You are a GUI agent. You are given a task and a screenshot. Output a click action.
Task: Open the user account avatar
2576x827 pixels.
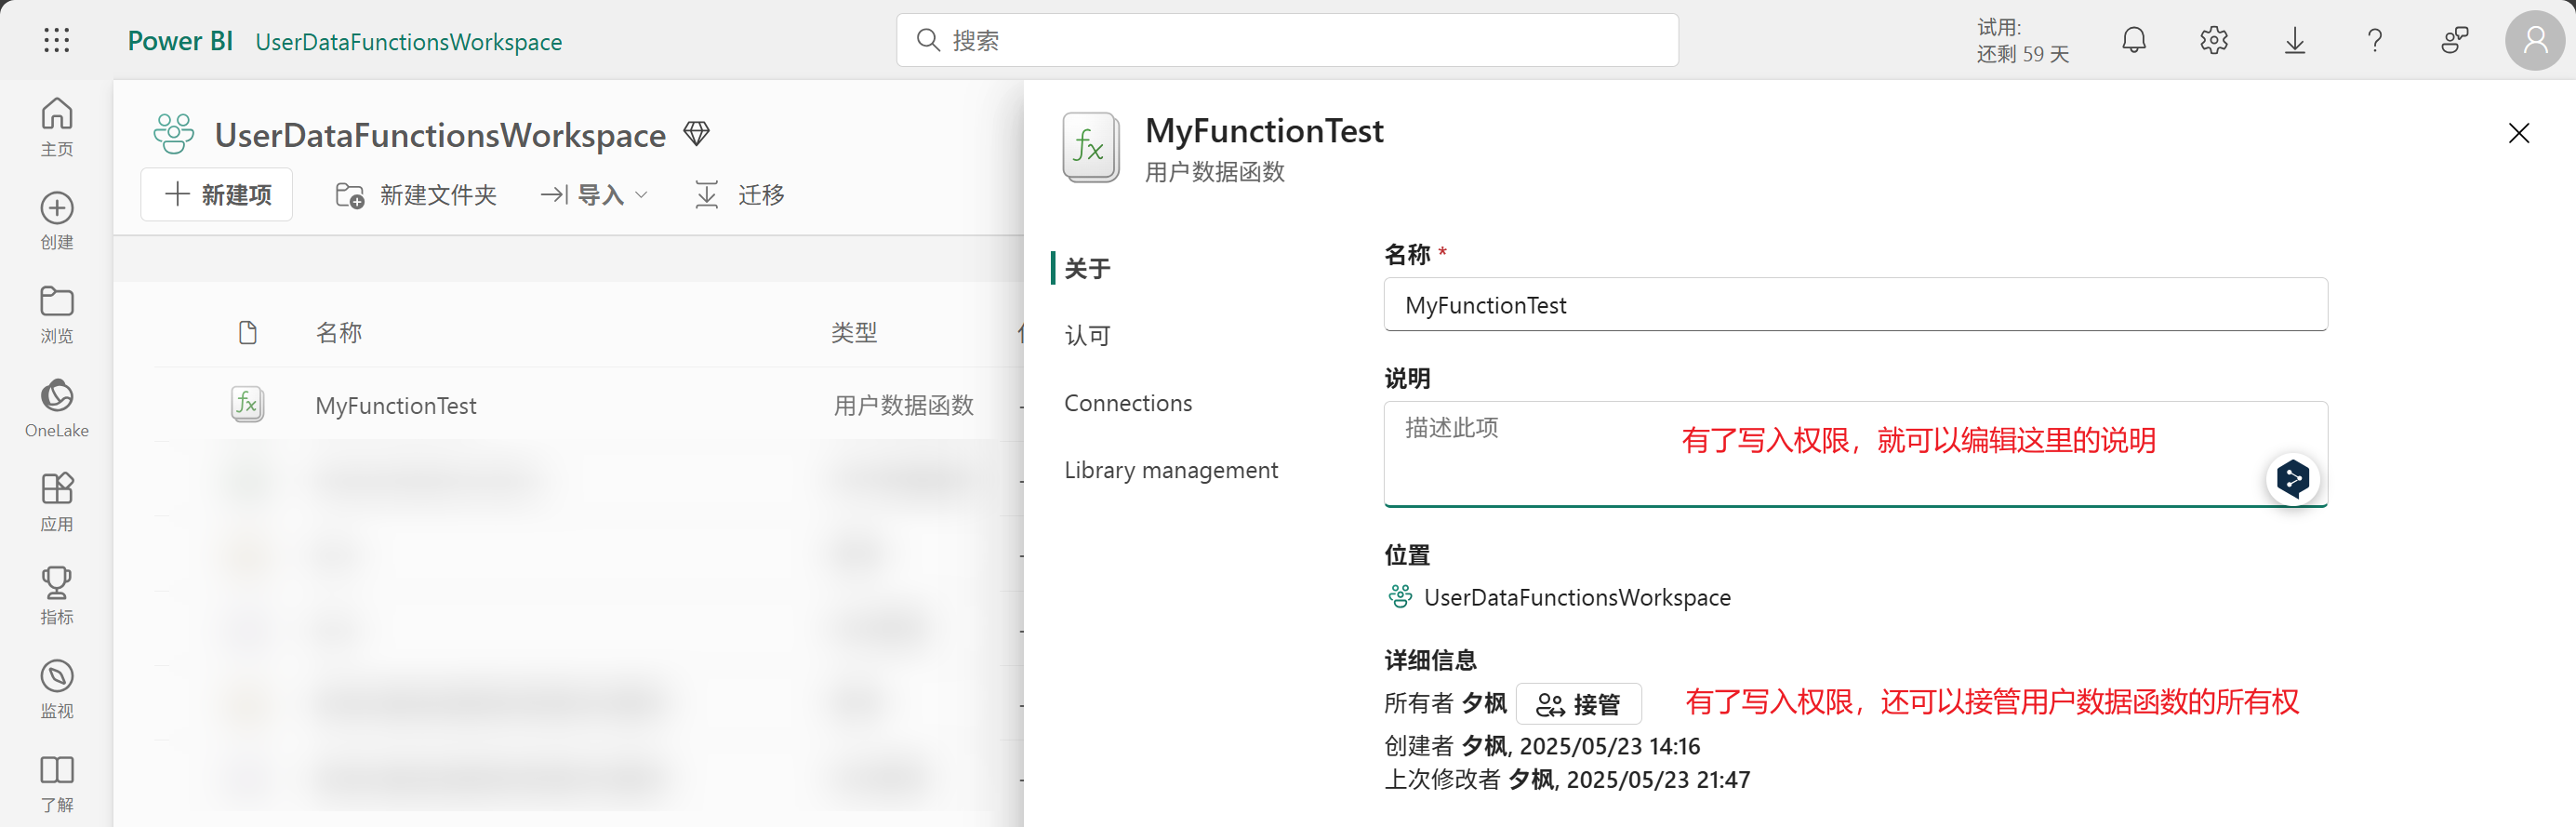[2535, 40]
